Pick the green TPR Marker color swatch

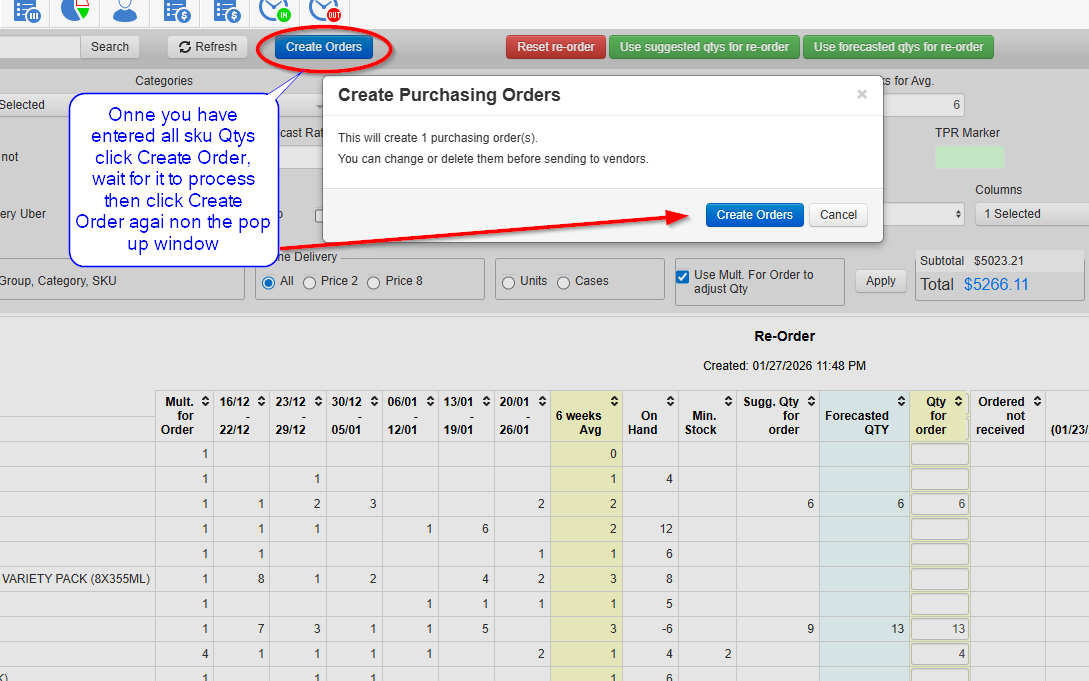(970, 157)
